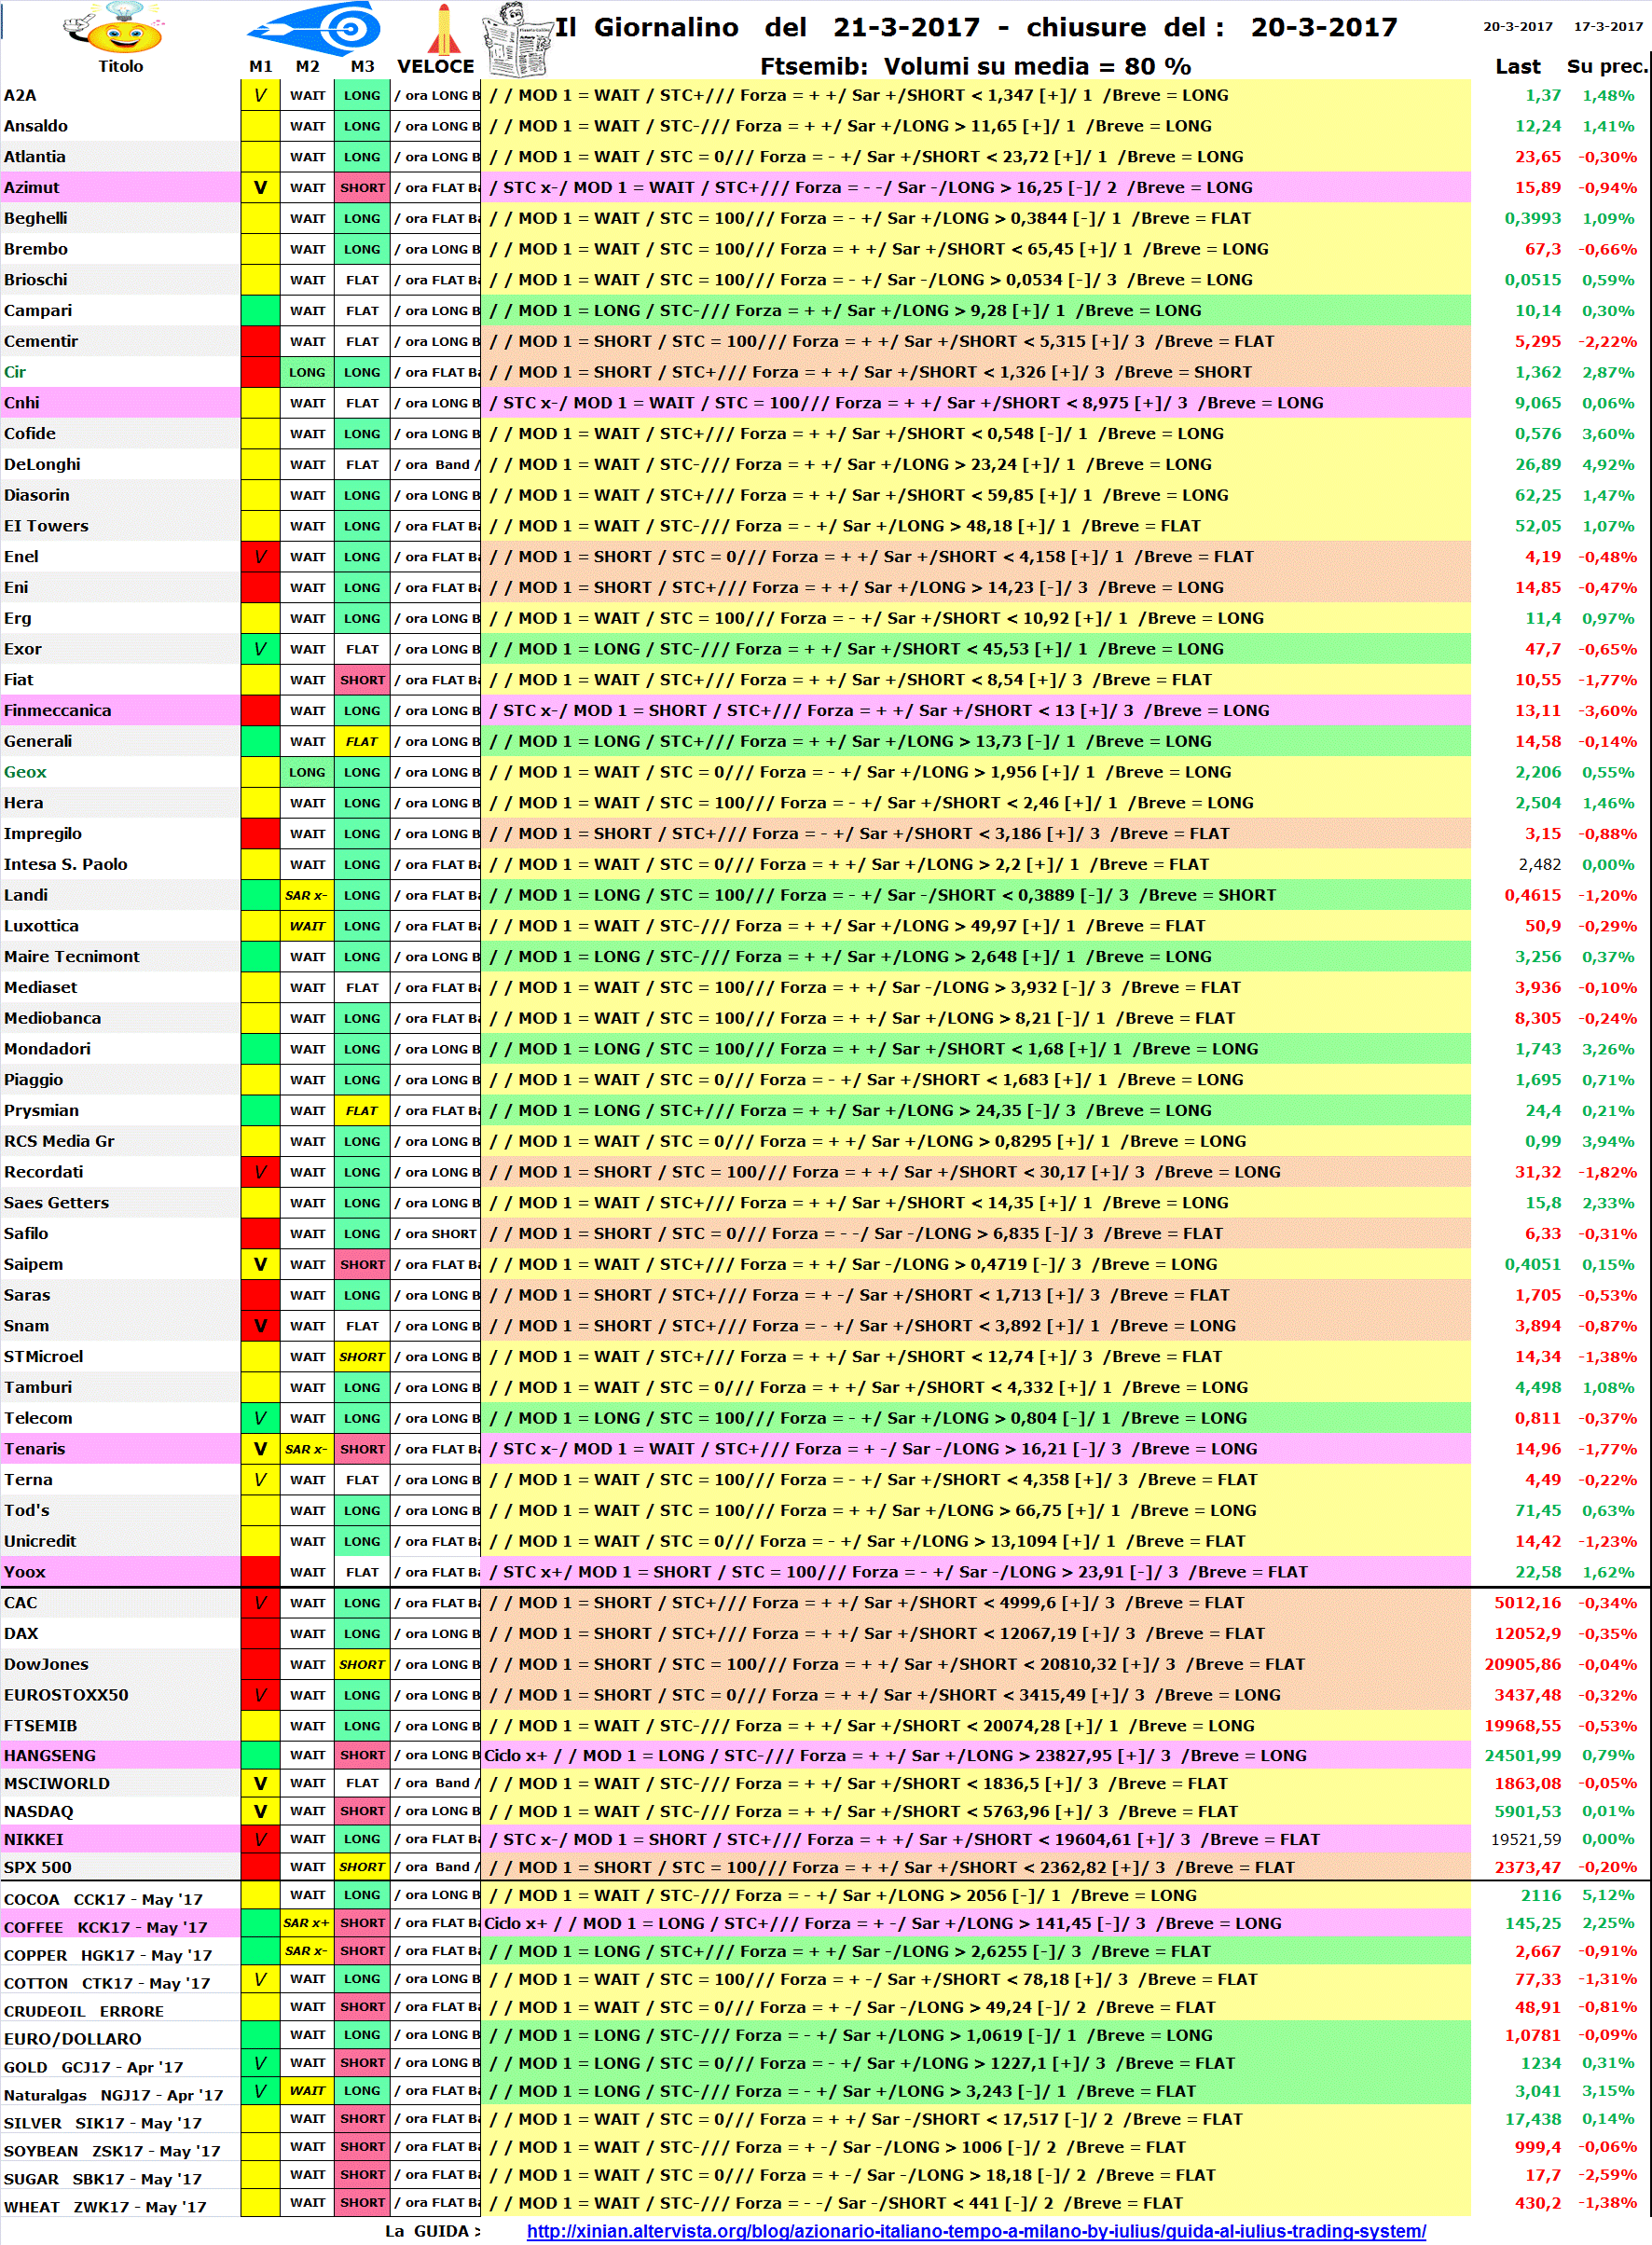The height and width of the screenshot is (2245, 1652).
Task: Click the red M1 cell of Cementir
Action: point(260,341)
